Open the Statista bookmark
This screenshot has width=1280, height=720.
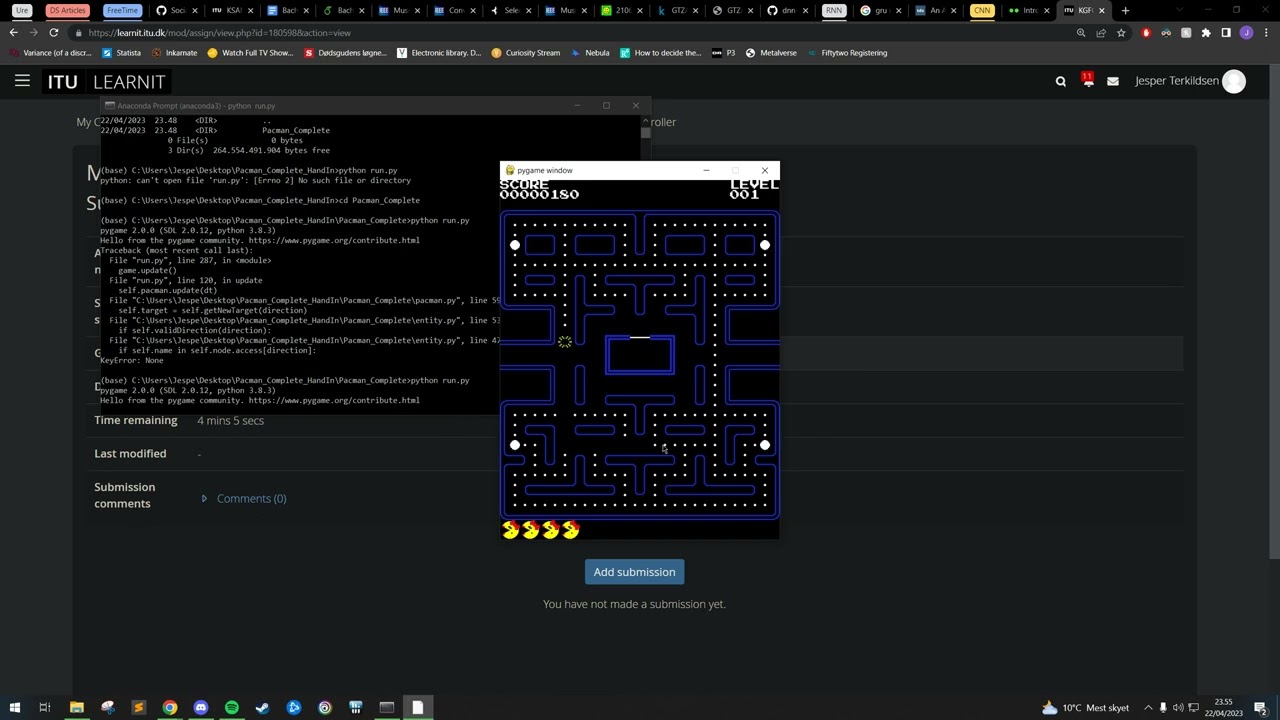(x=122, y=53)
